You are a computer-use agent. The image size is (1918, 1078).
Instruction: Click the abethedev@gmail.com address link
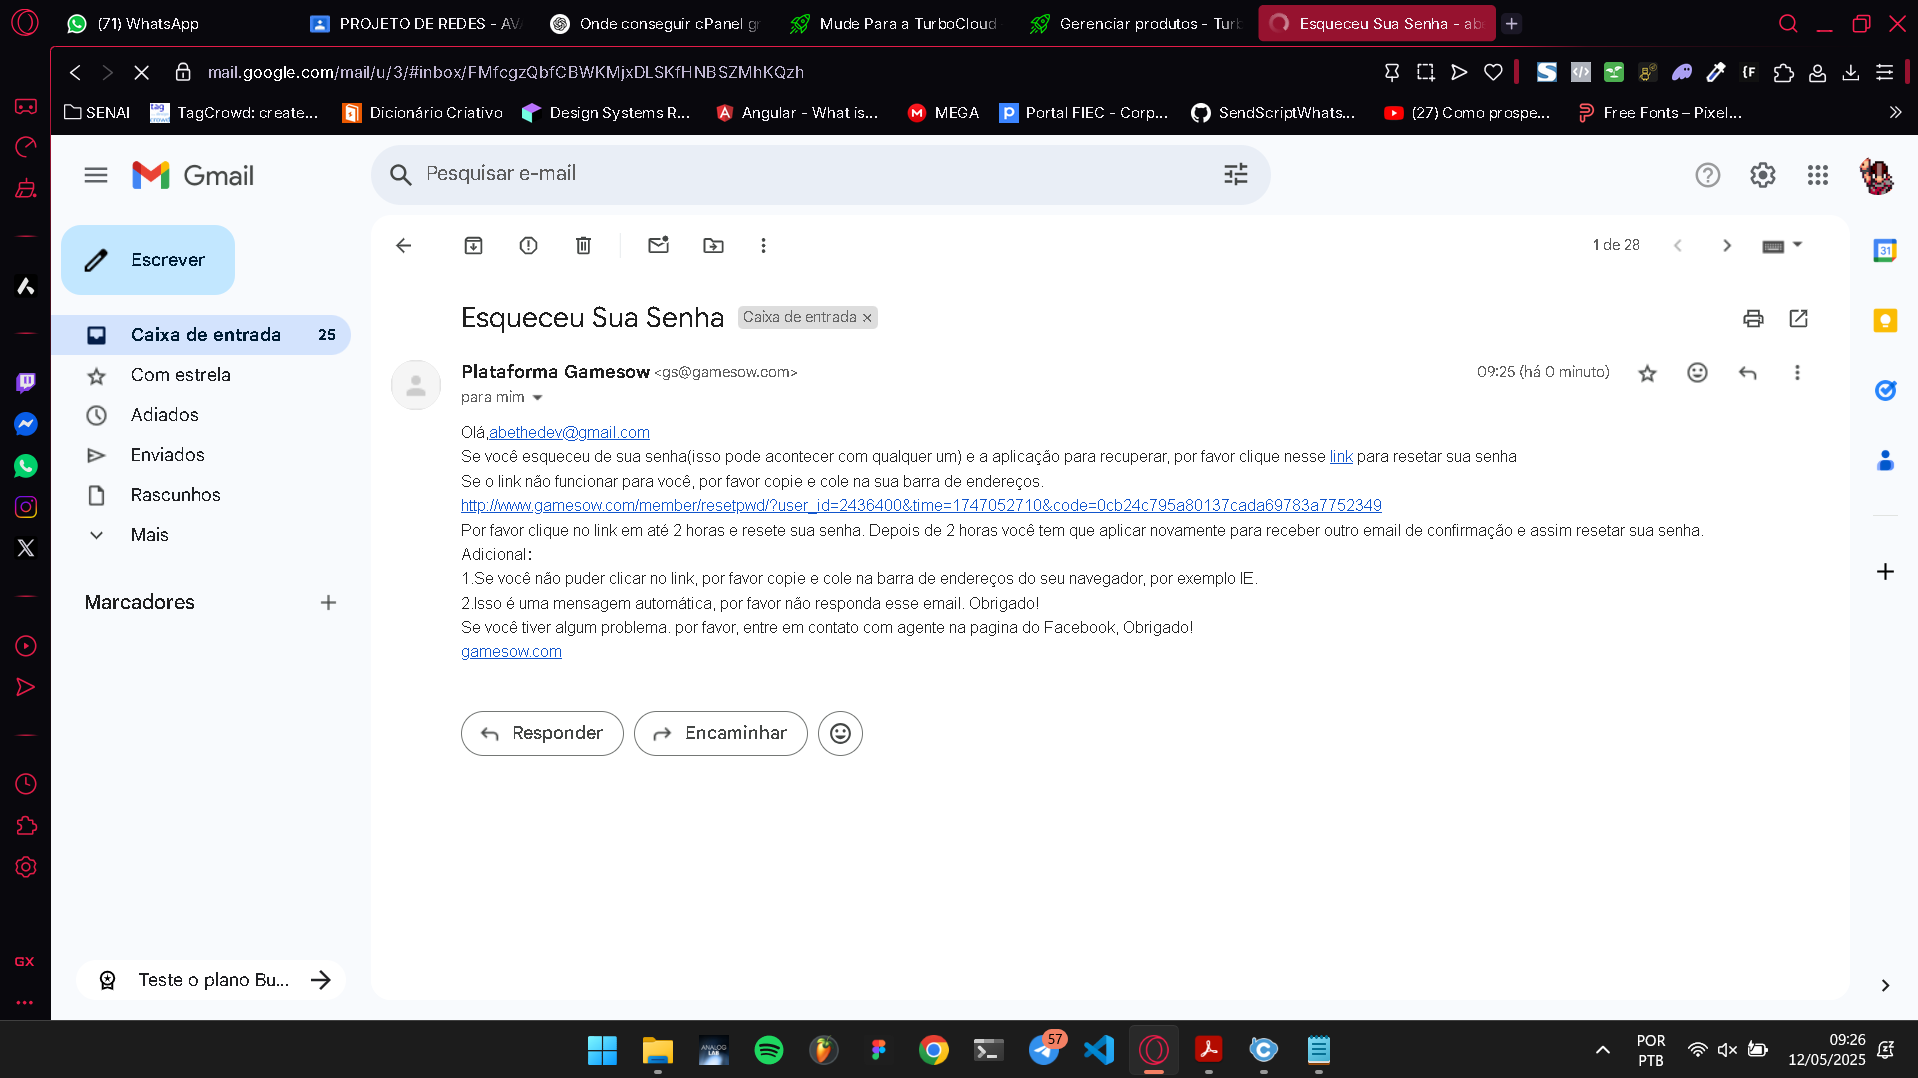(569, 433)
